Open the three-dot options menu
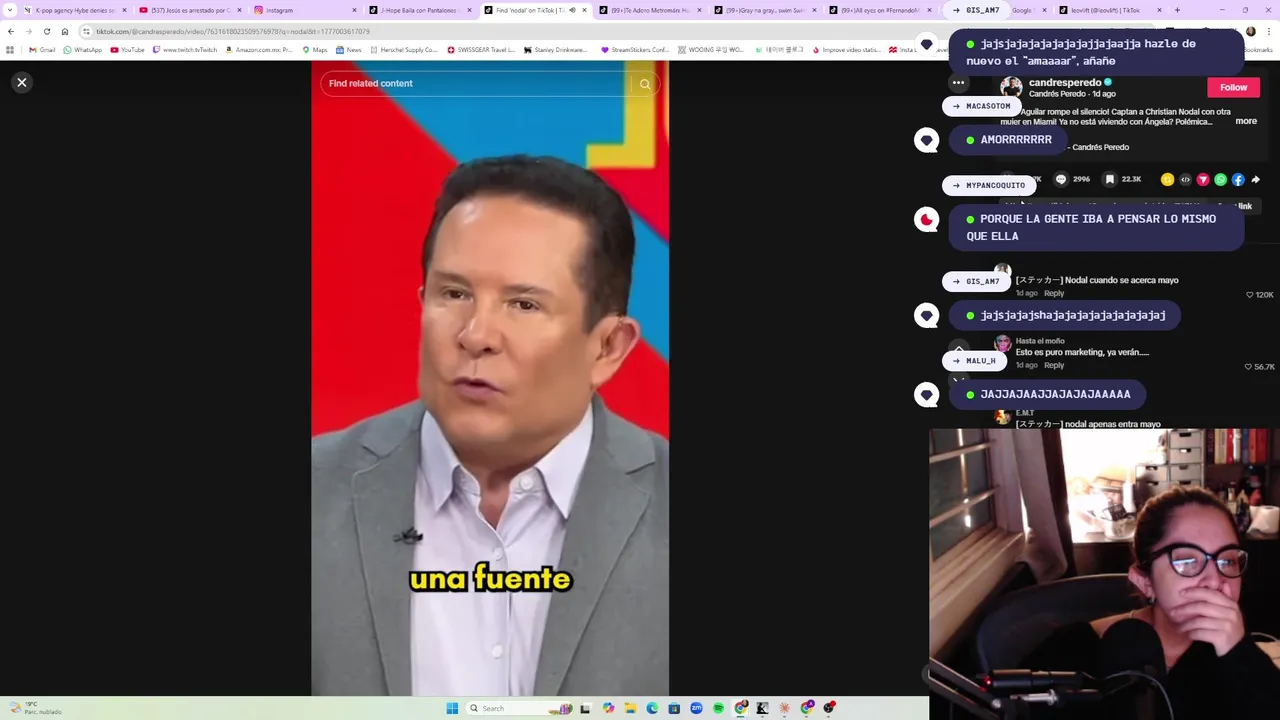1280x720 pixels. coord(958,83)
